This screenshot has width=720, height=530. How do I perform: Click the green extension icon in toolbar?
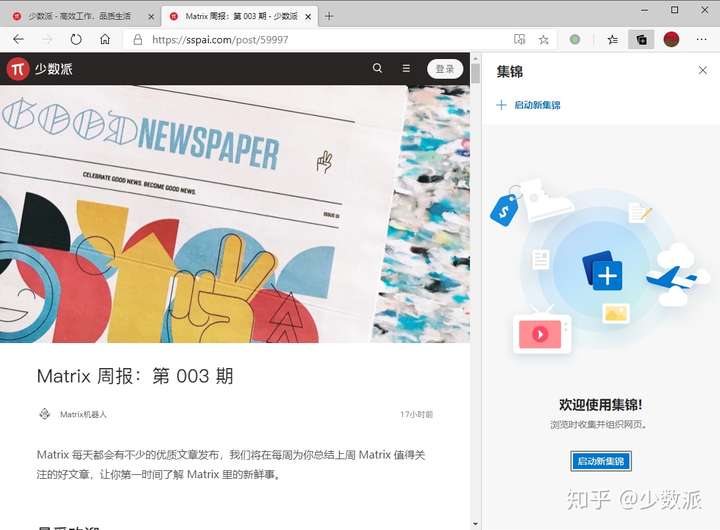coord(574,39)
